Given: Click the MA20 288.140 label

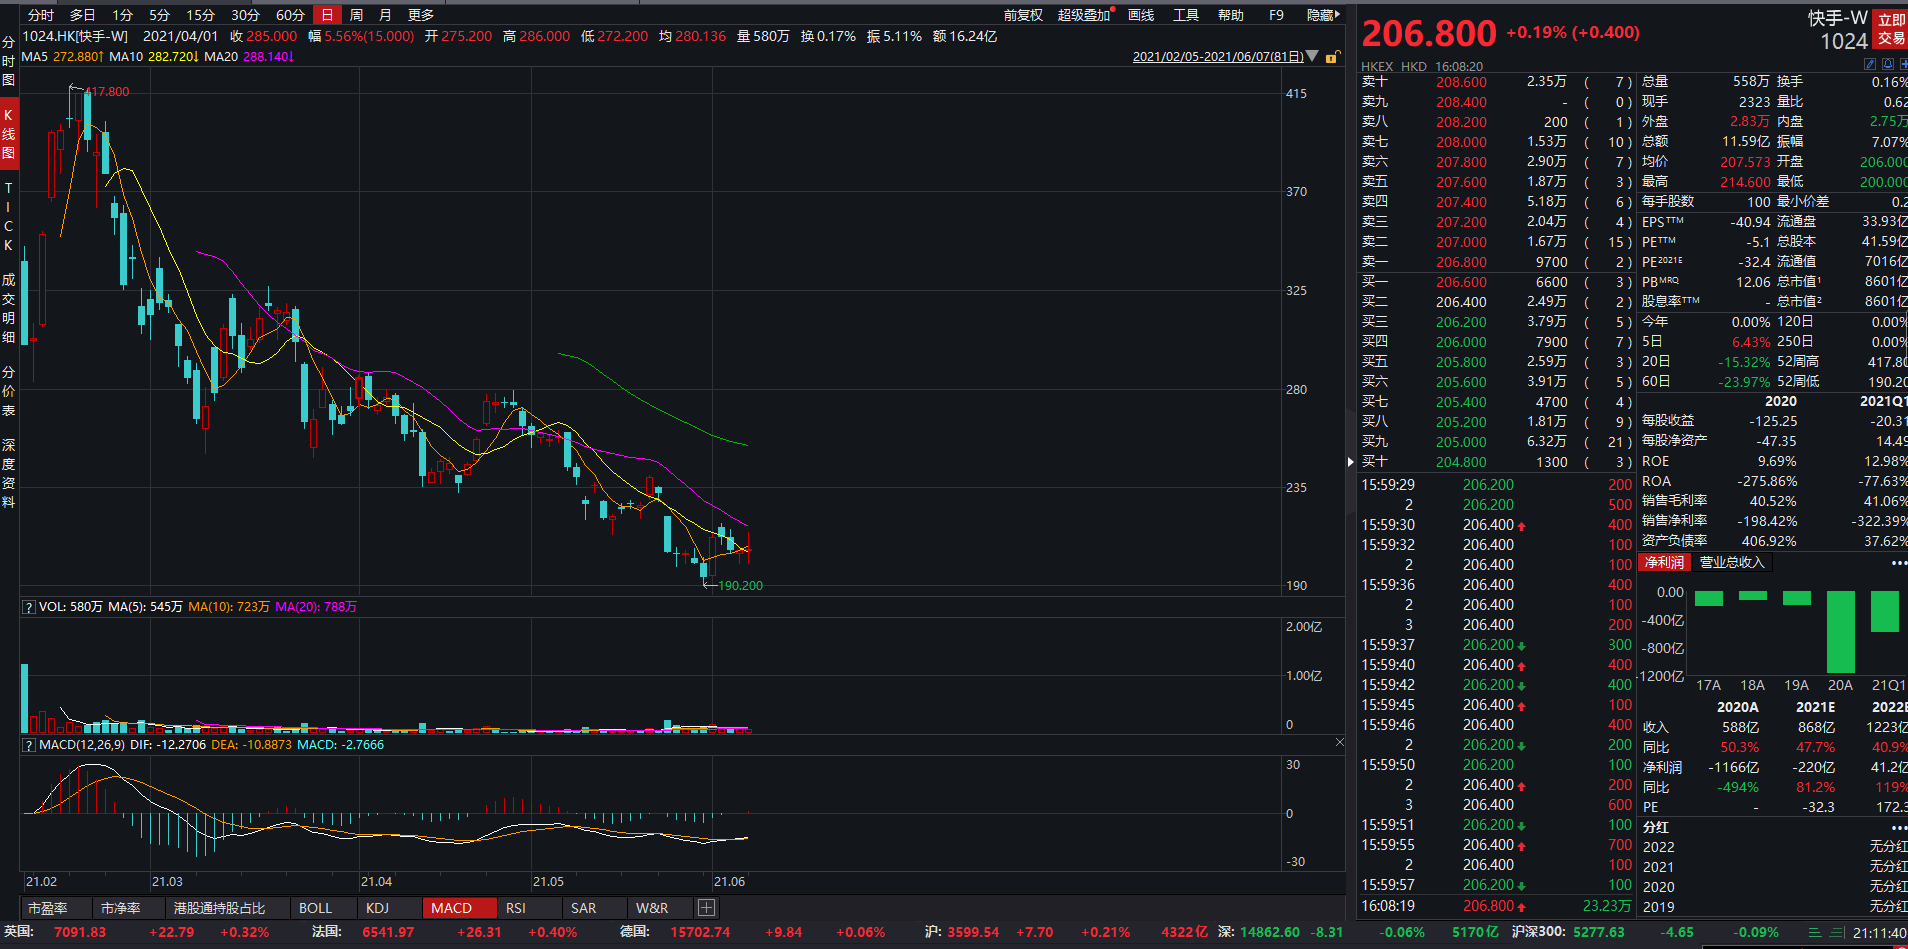Looking at the screenshot, I should [x=249, y=57].
